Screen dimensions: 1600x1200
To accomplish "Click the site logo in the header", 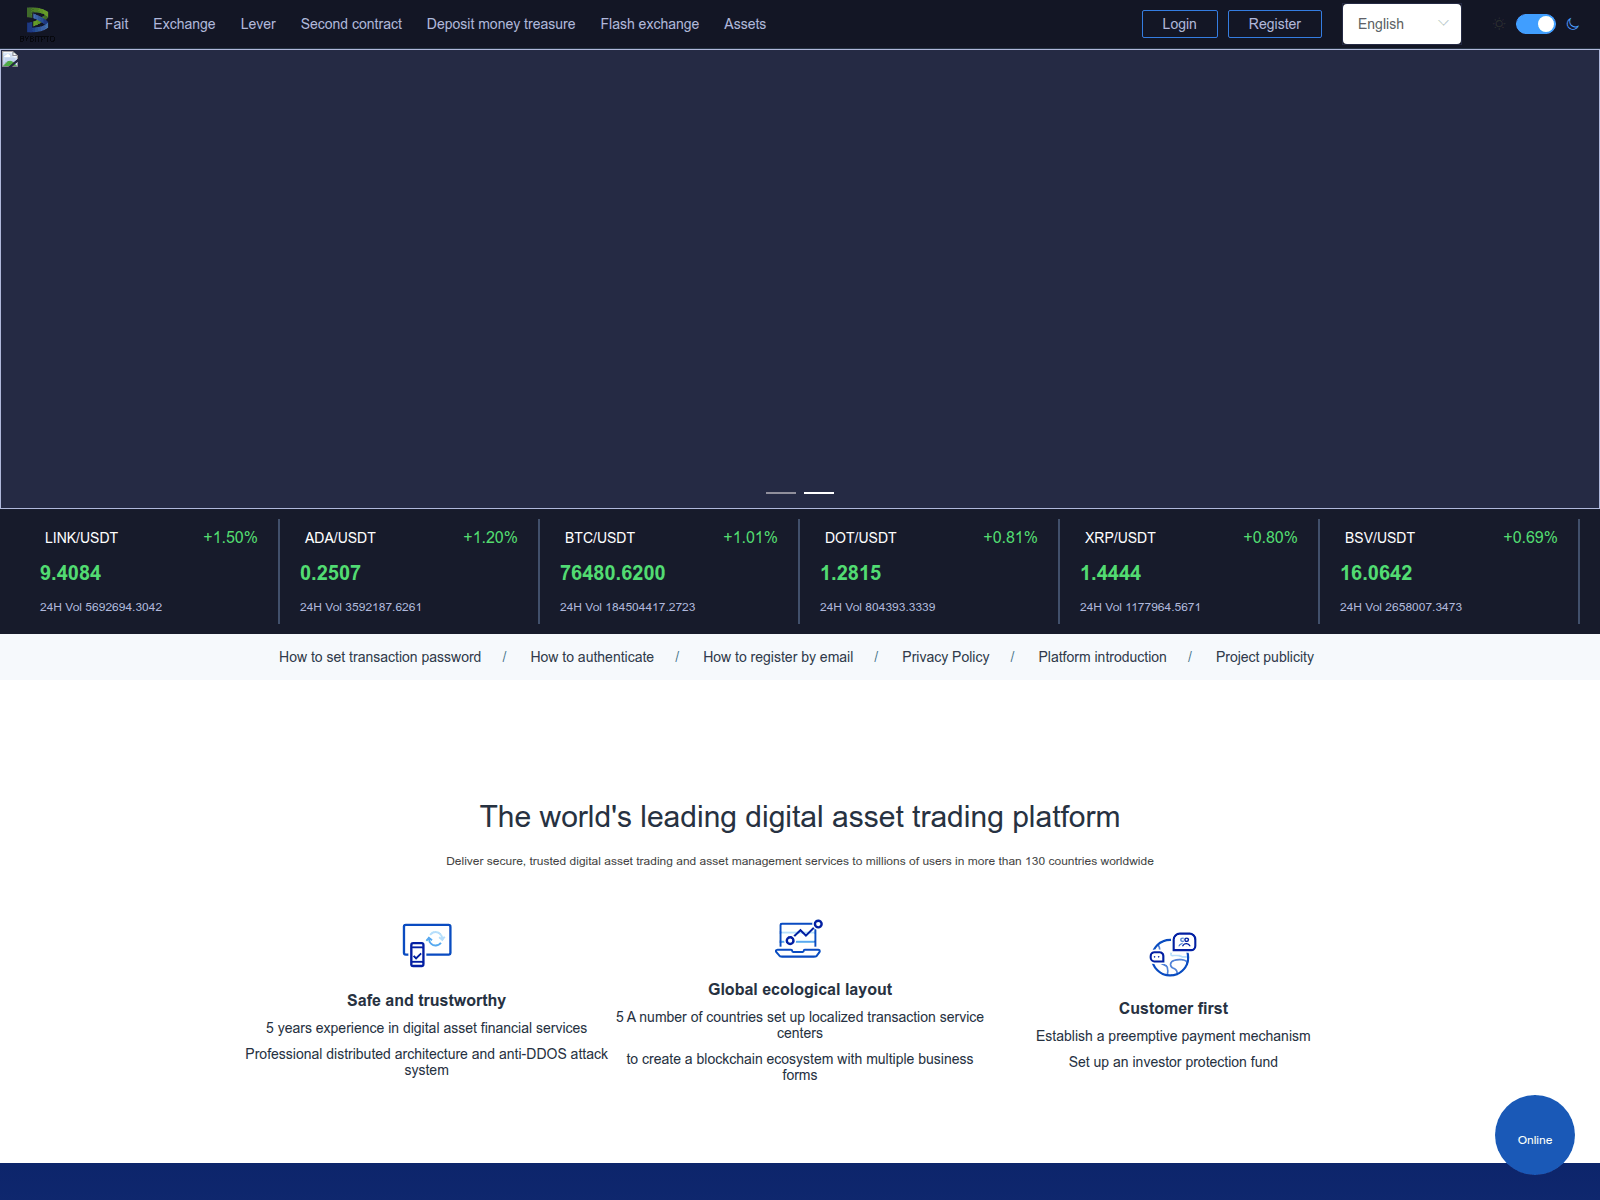I will 38,23.
